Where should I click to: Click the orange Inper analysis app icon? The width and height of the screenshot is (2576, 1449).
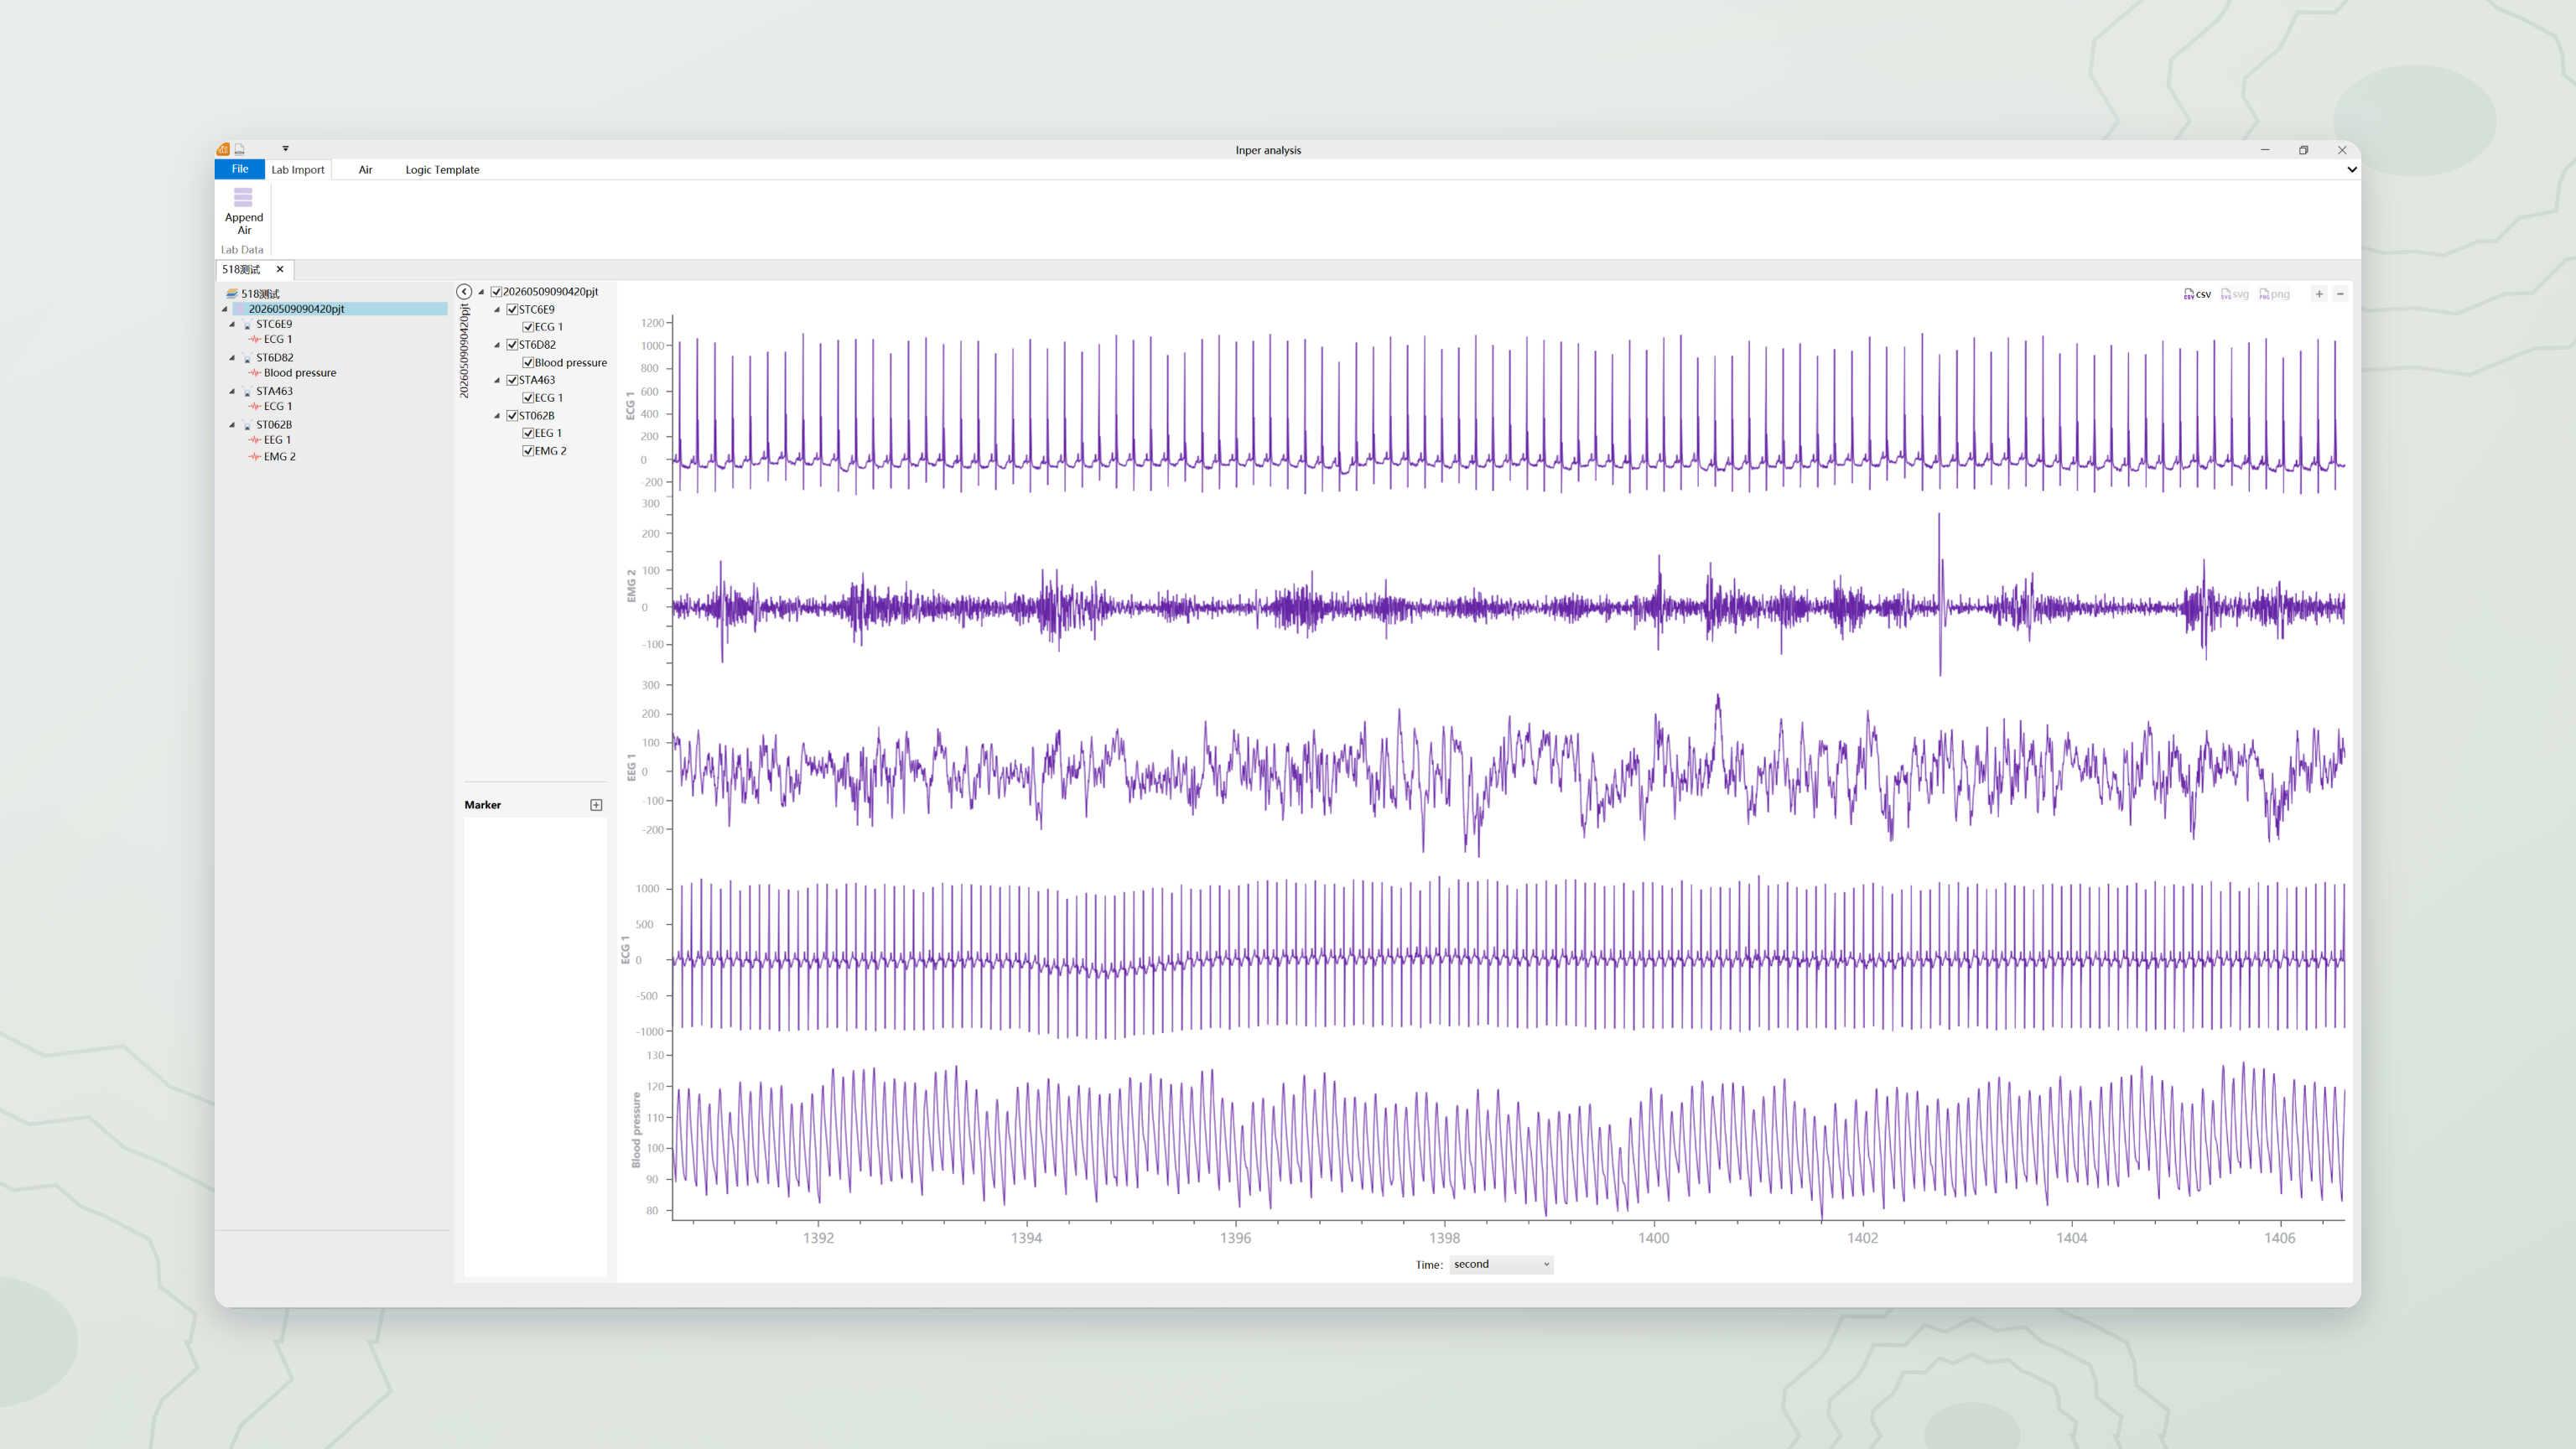click(223, 149)
